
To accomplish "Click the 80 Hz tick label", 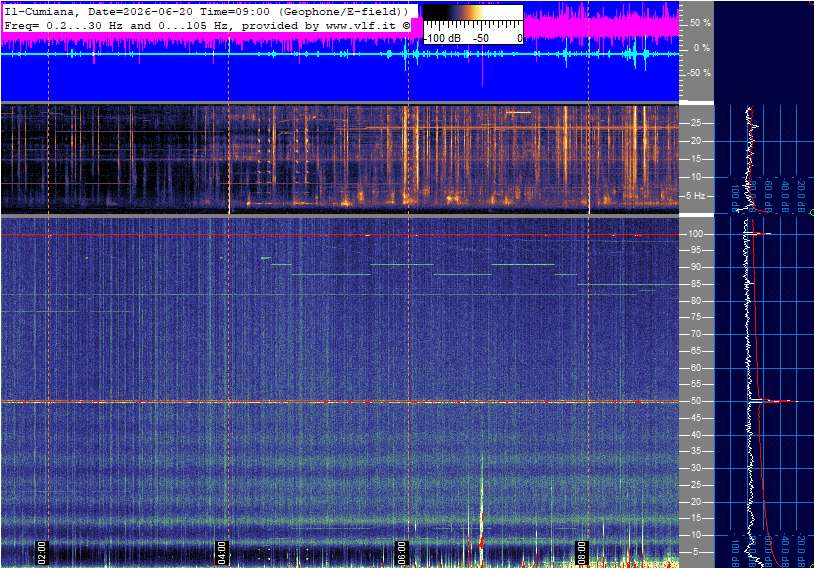I will [695, 301].
